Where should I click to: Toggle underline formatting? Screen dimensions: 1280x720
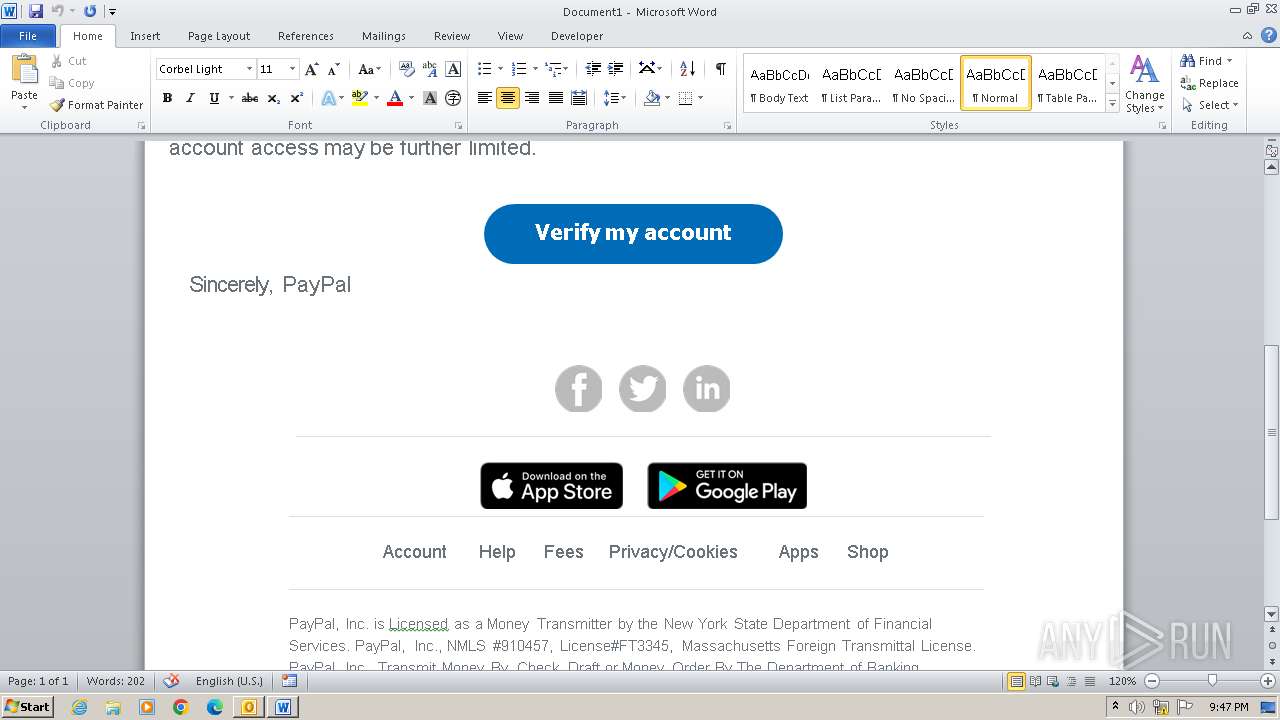(x=214, y=98)
